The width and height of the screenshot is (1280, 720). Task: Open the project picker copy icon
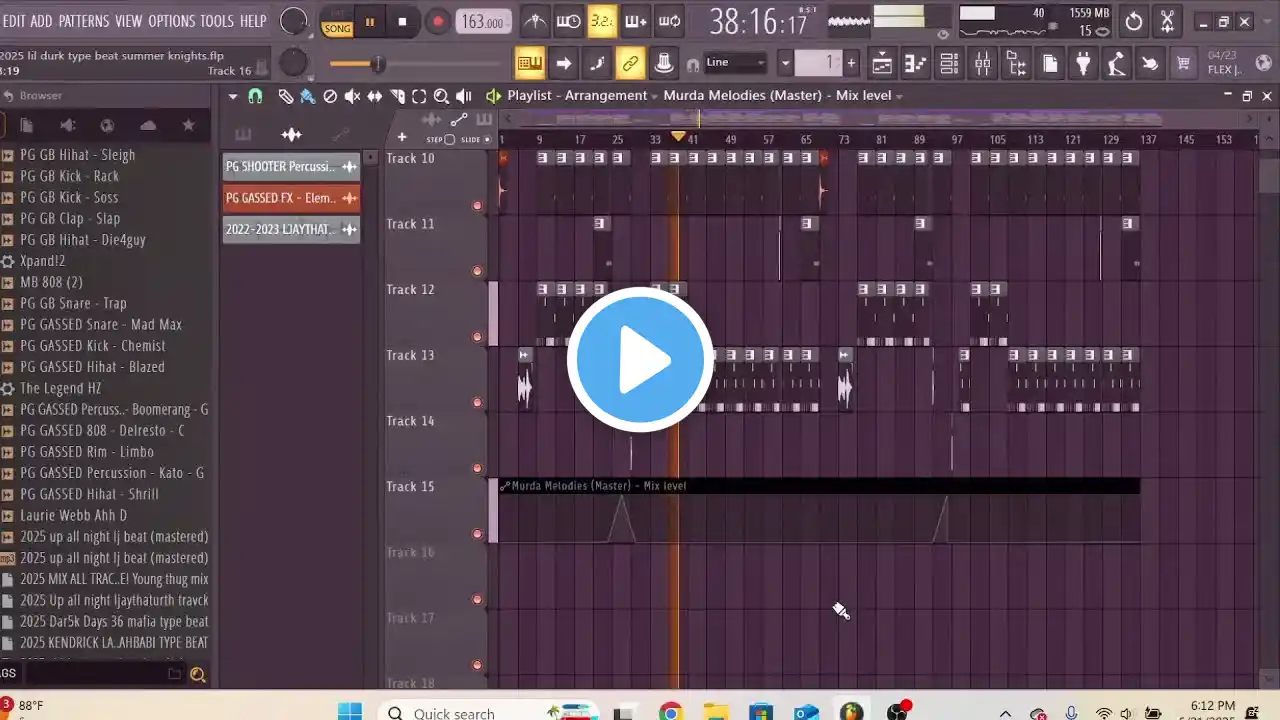pos(1050,64)
